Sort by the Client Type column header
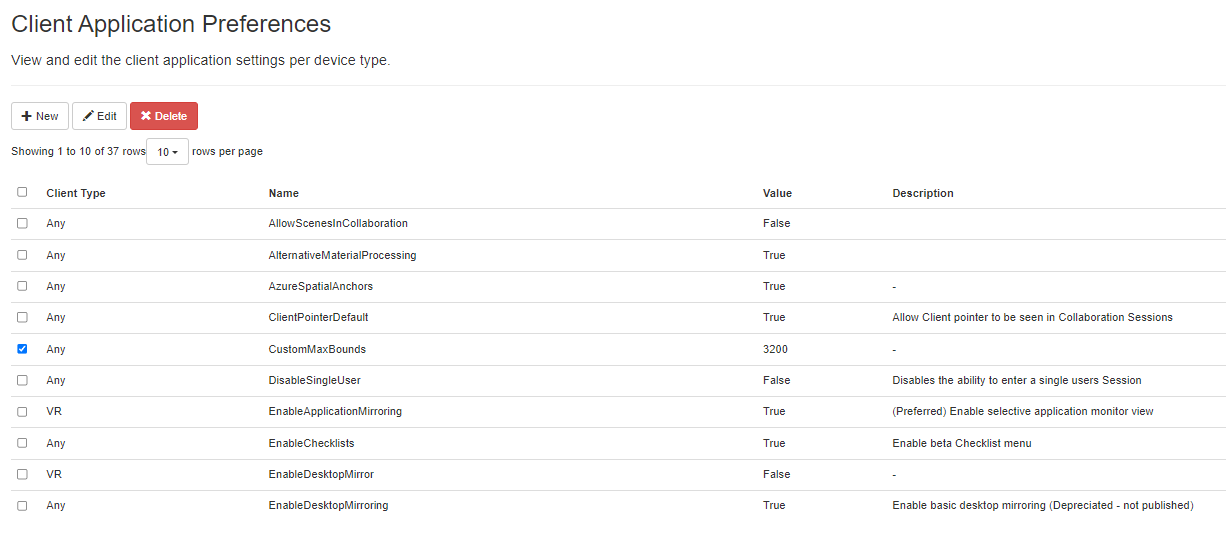Viewport: 1226px width, 535px height. tap(76, 193)
